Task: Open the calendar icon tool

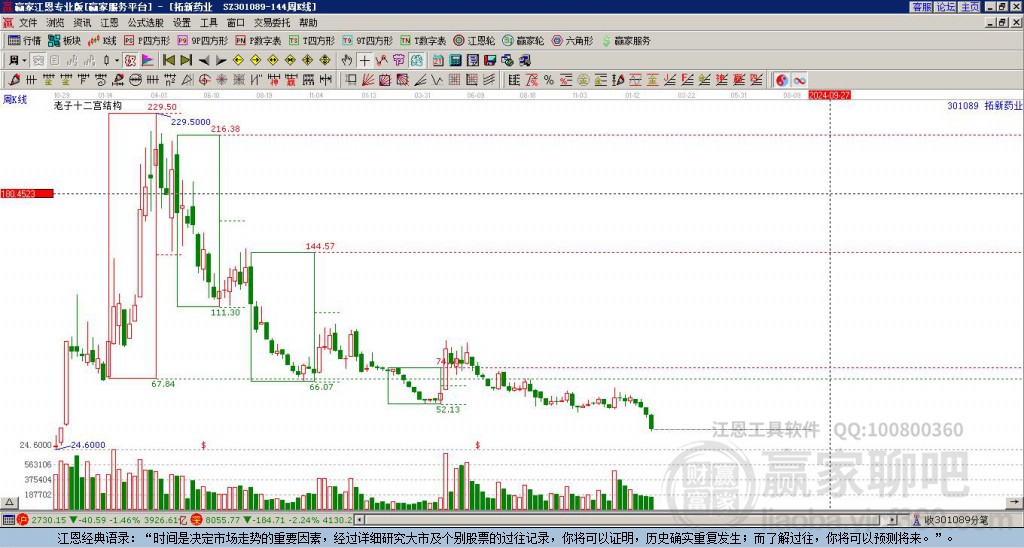Action: (438, 61)
